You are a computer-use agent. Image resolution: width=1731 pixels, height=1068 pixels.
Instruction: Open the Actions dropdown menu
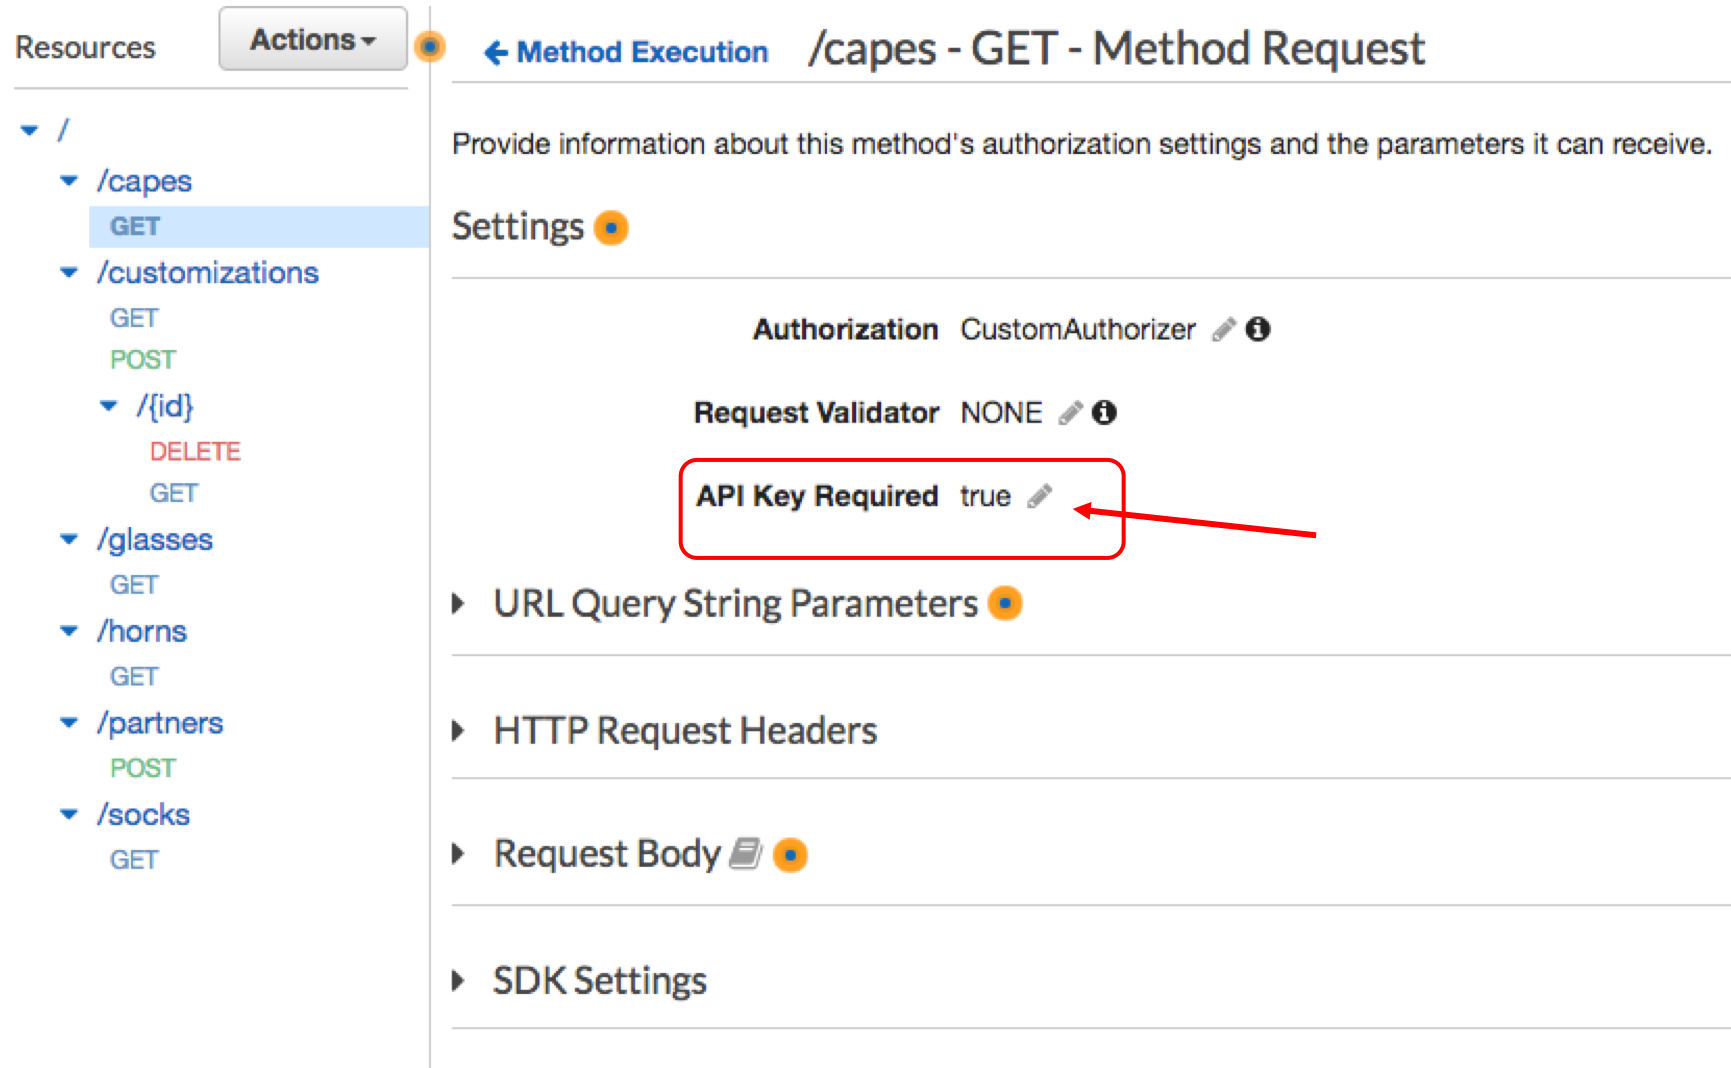[313, 39]
